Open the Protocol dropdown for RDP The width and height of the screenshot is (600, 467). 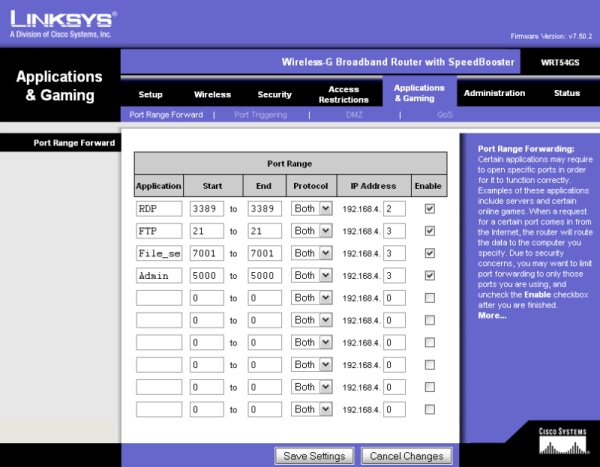tap(311, 209)
